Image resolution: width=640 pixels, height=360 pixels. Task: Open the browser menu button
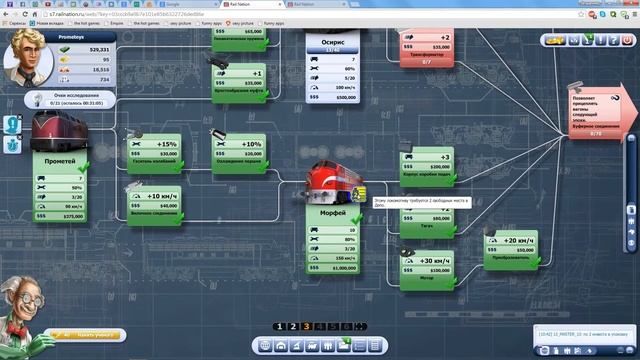click(635, 14)
